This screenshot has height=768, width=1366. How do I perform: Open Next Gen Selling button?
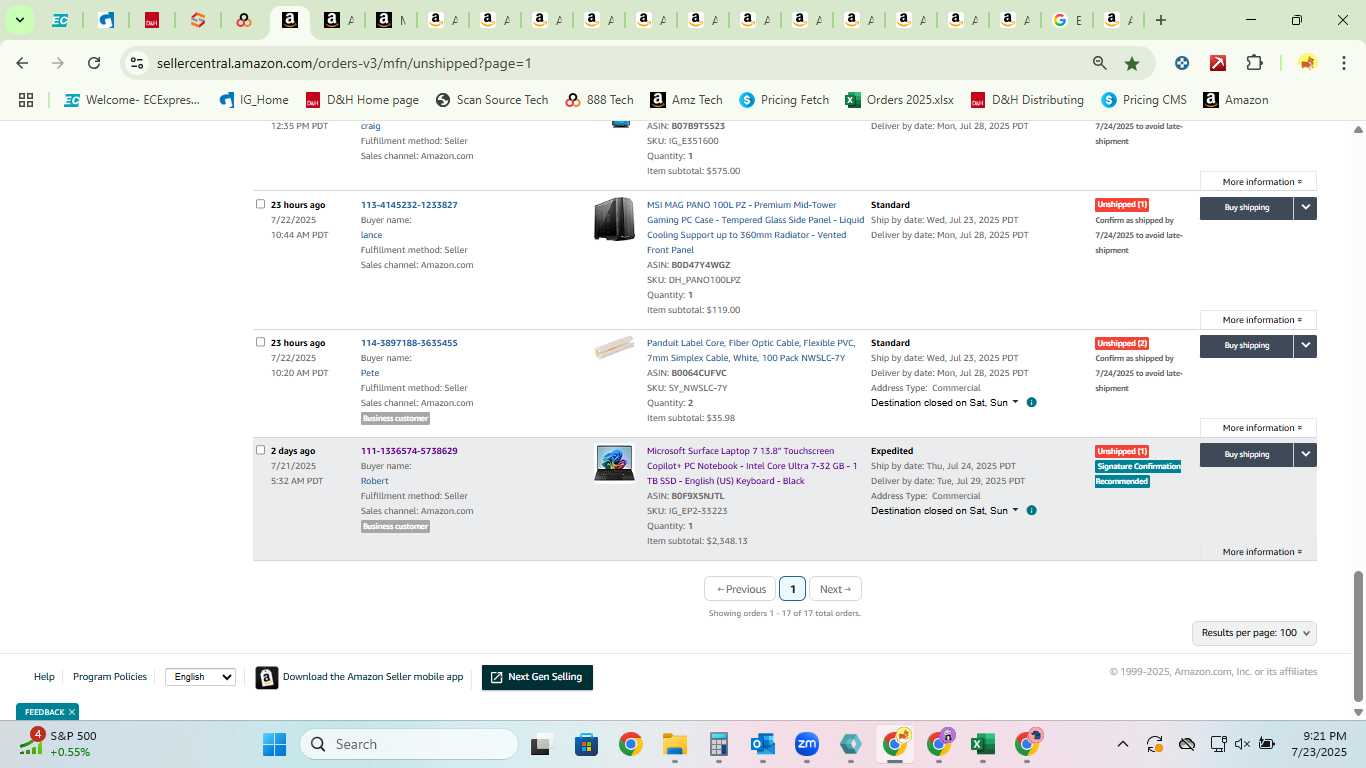point(537,677)
